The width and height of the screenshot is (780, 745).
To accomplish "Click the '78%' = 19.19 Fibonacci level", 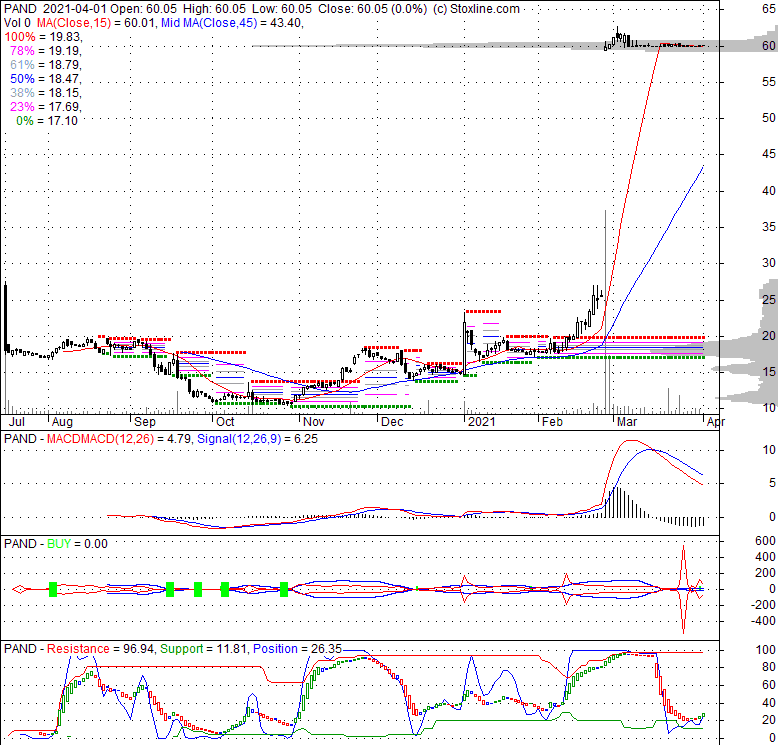I will [46, 51].
